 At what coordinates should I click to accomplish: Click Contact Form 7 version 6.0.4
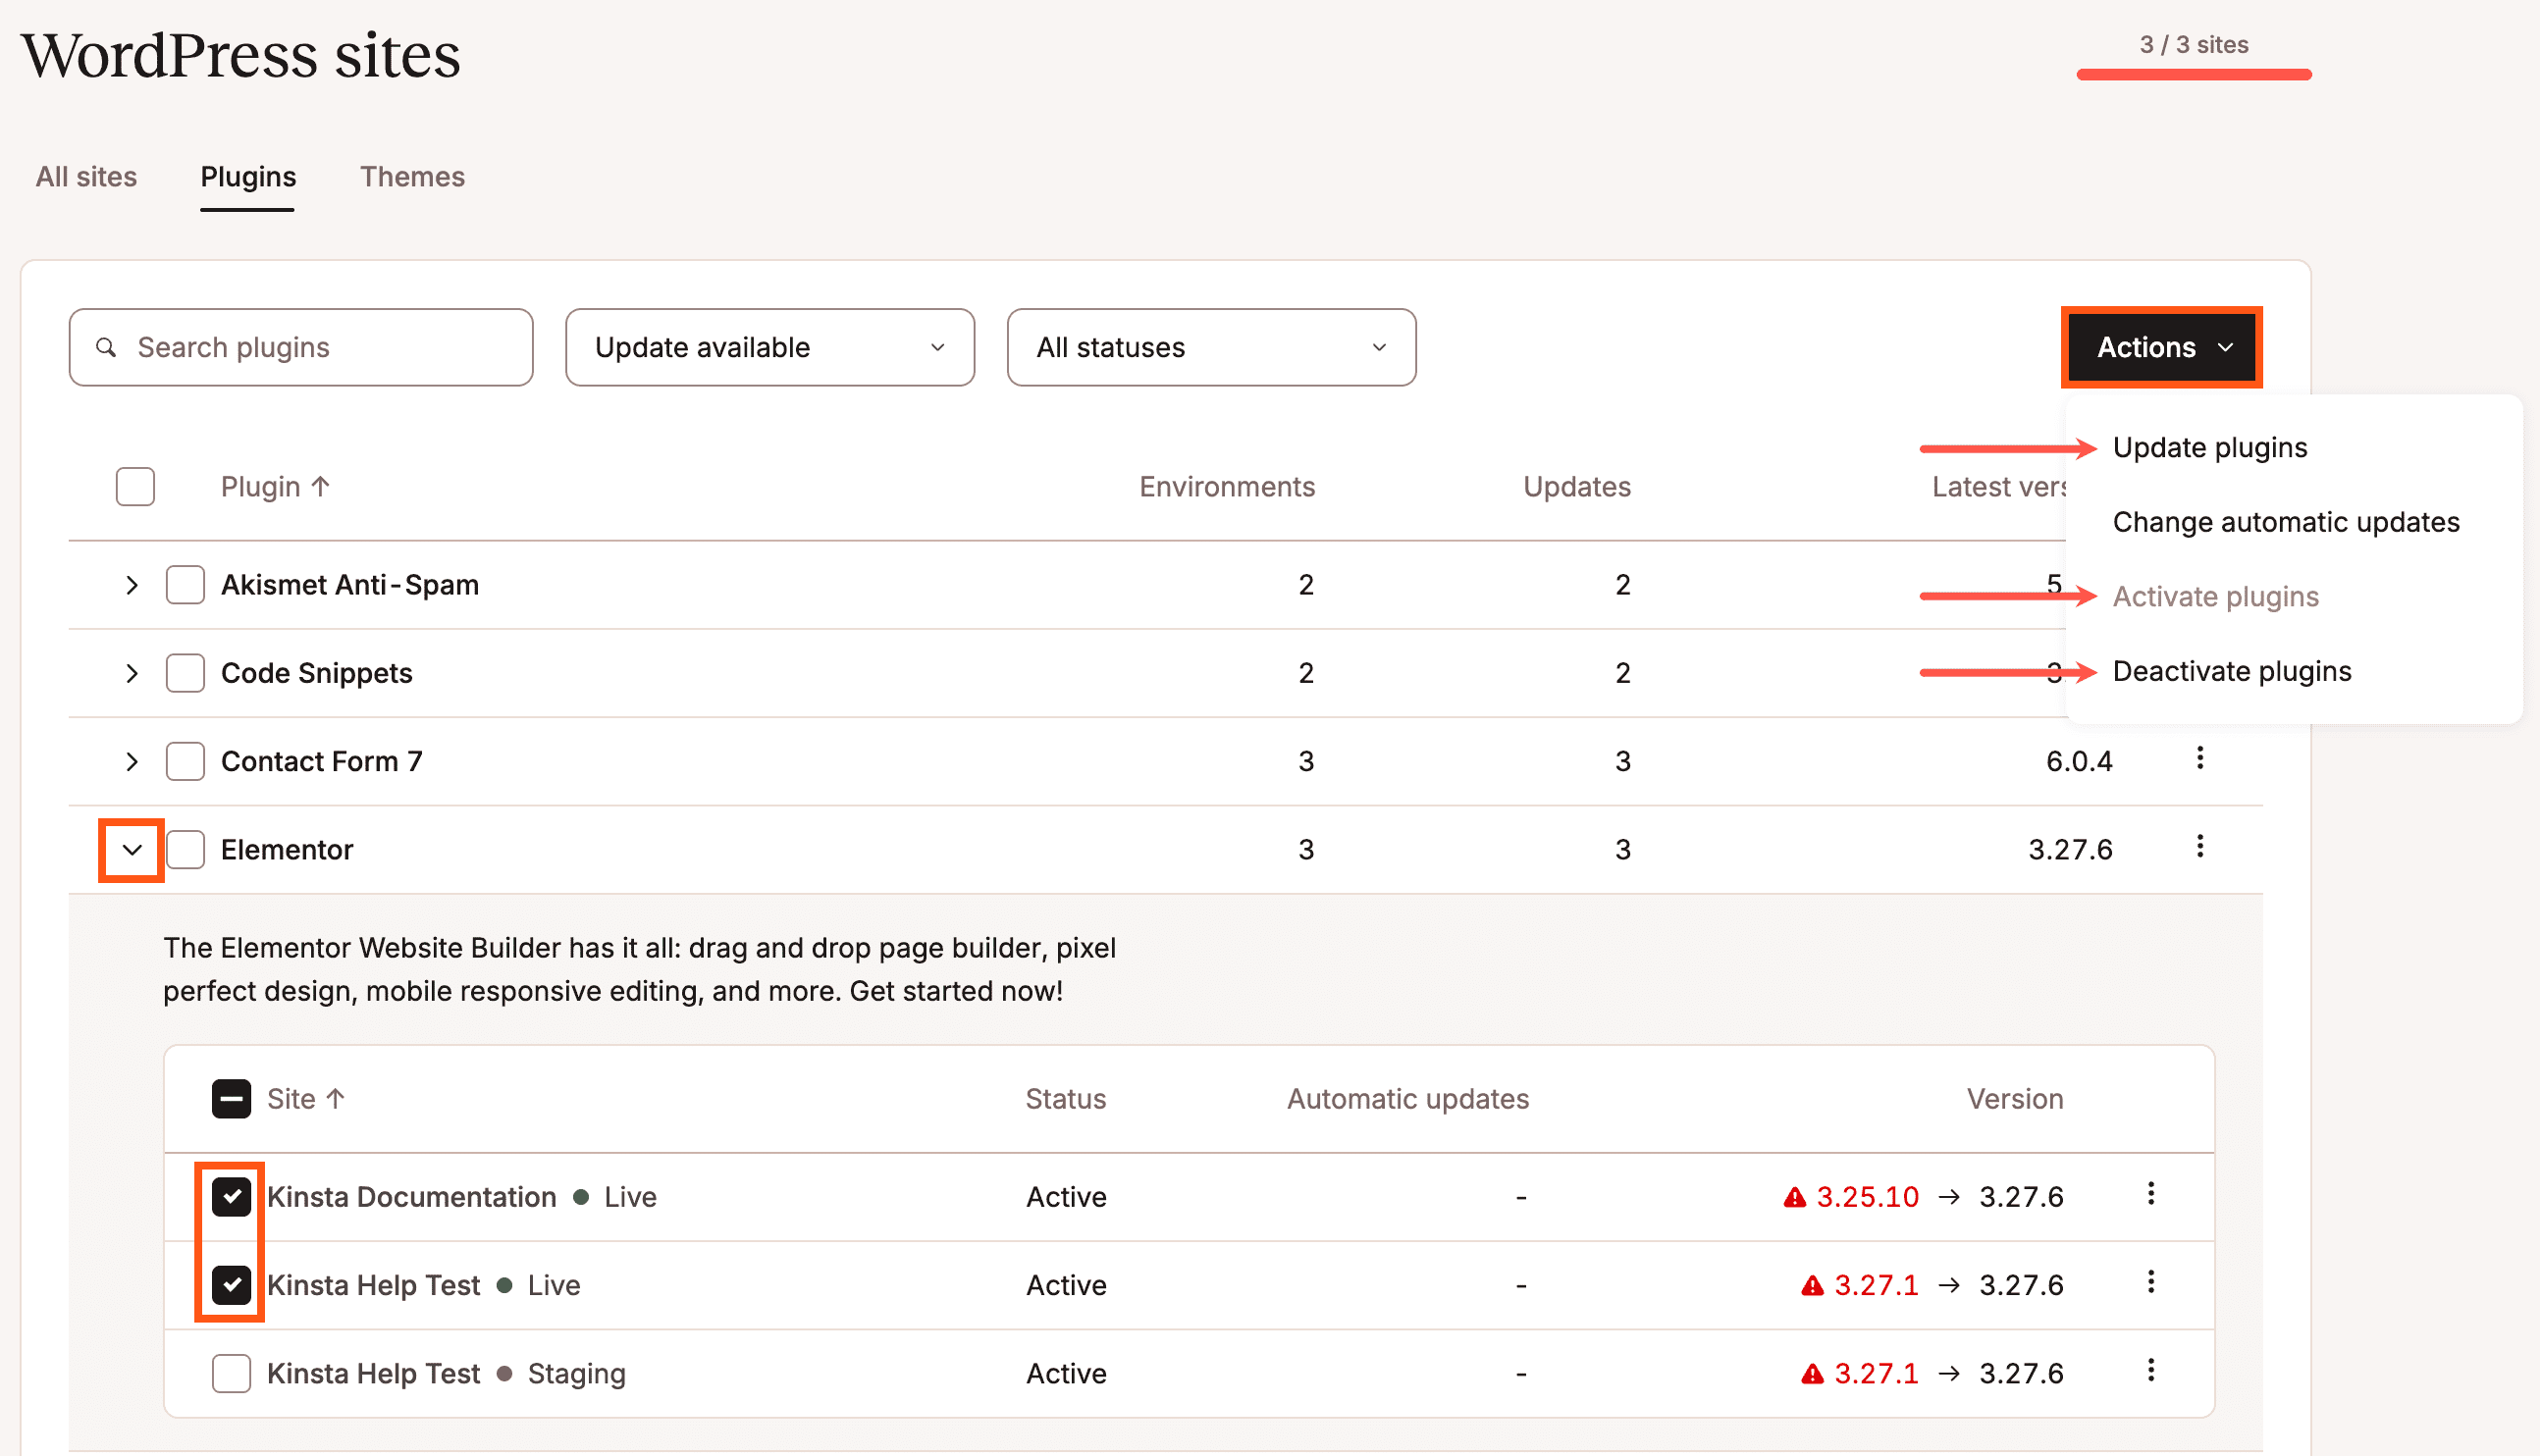coord(2078,761)
